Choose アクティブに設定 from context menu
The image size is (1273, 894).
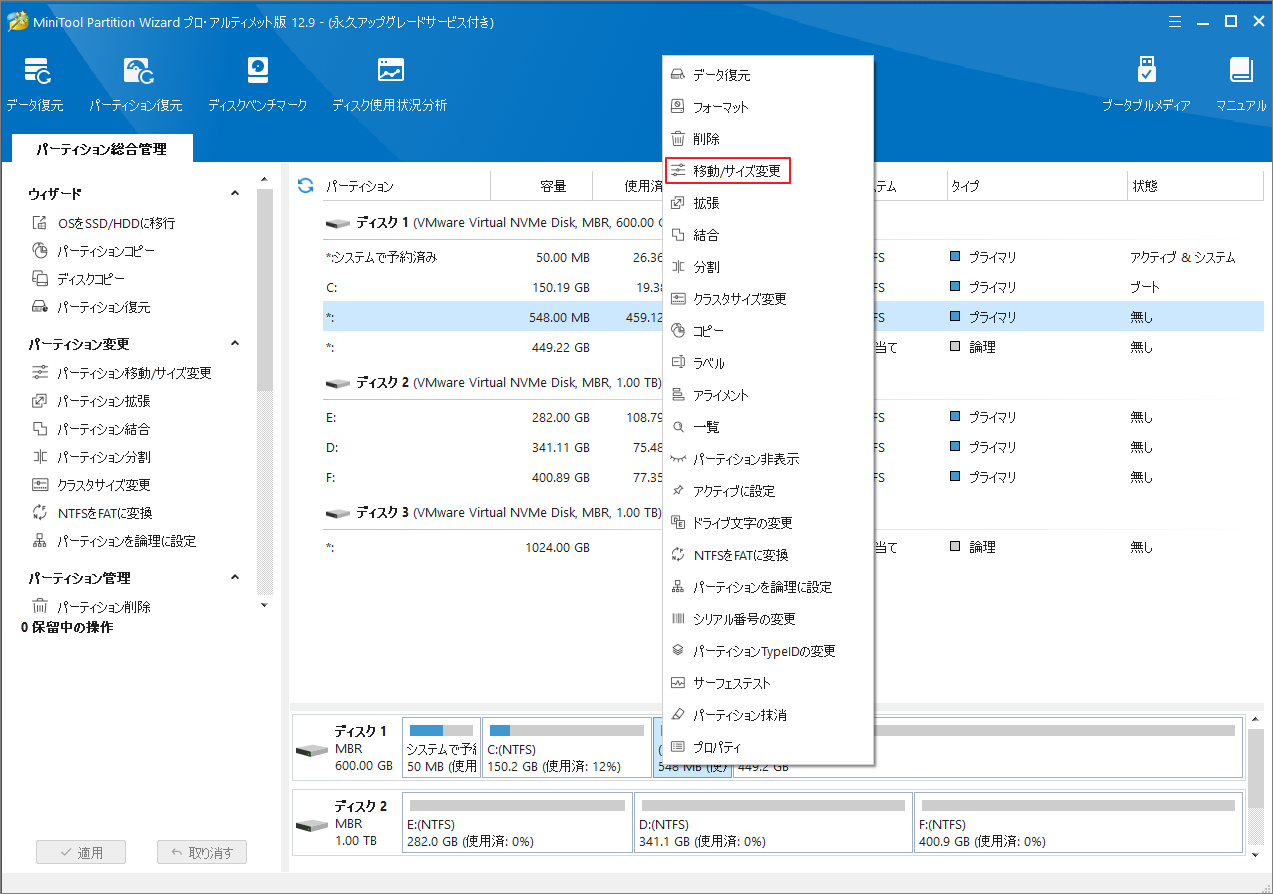coord(769,491)
